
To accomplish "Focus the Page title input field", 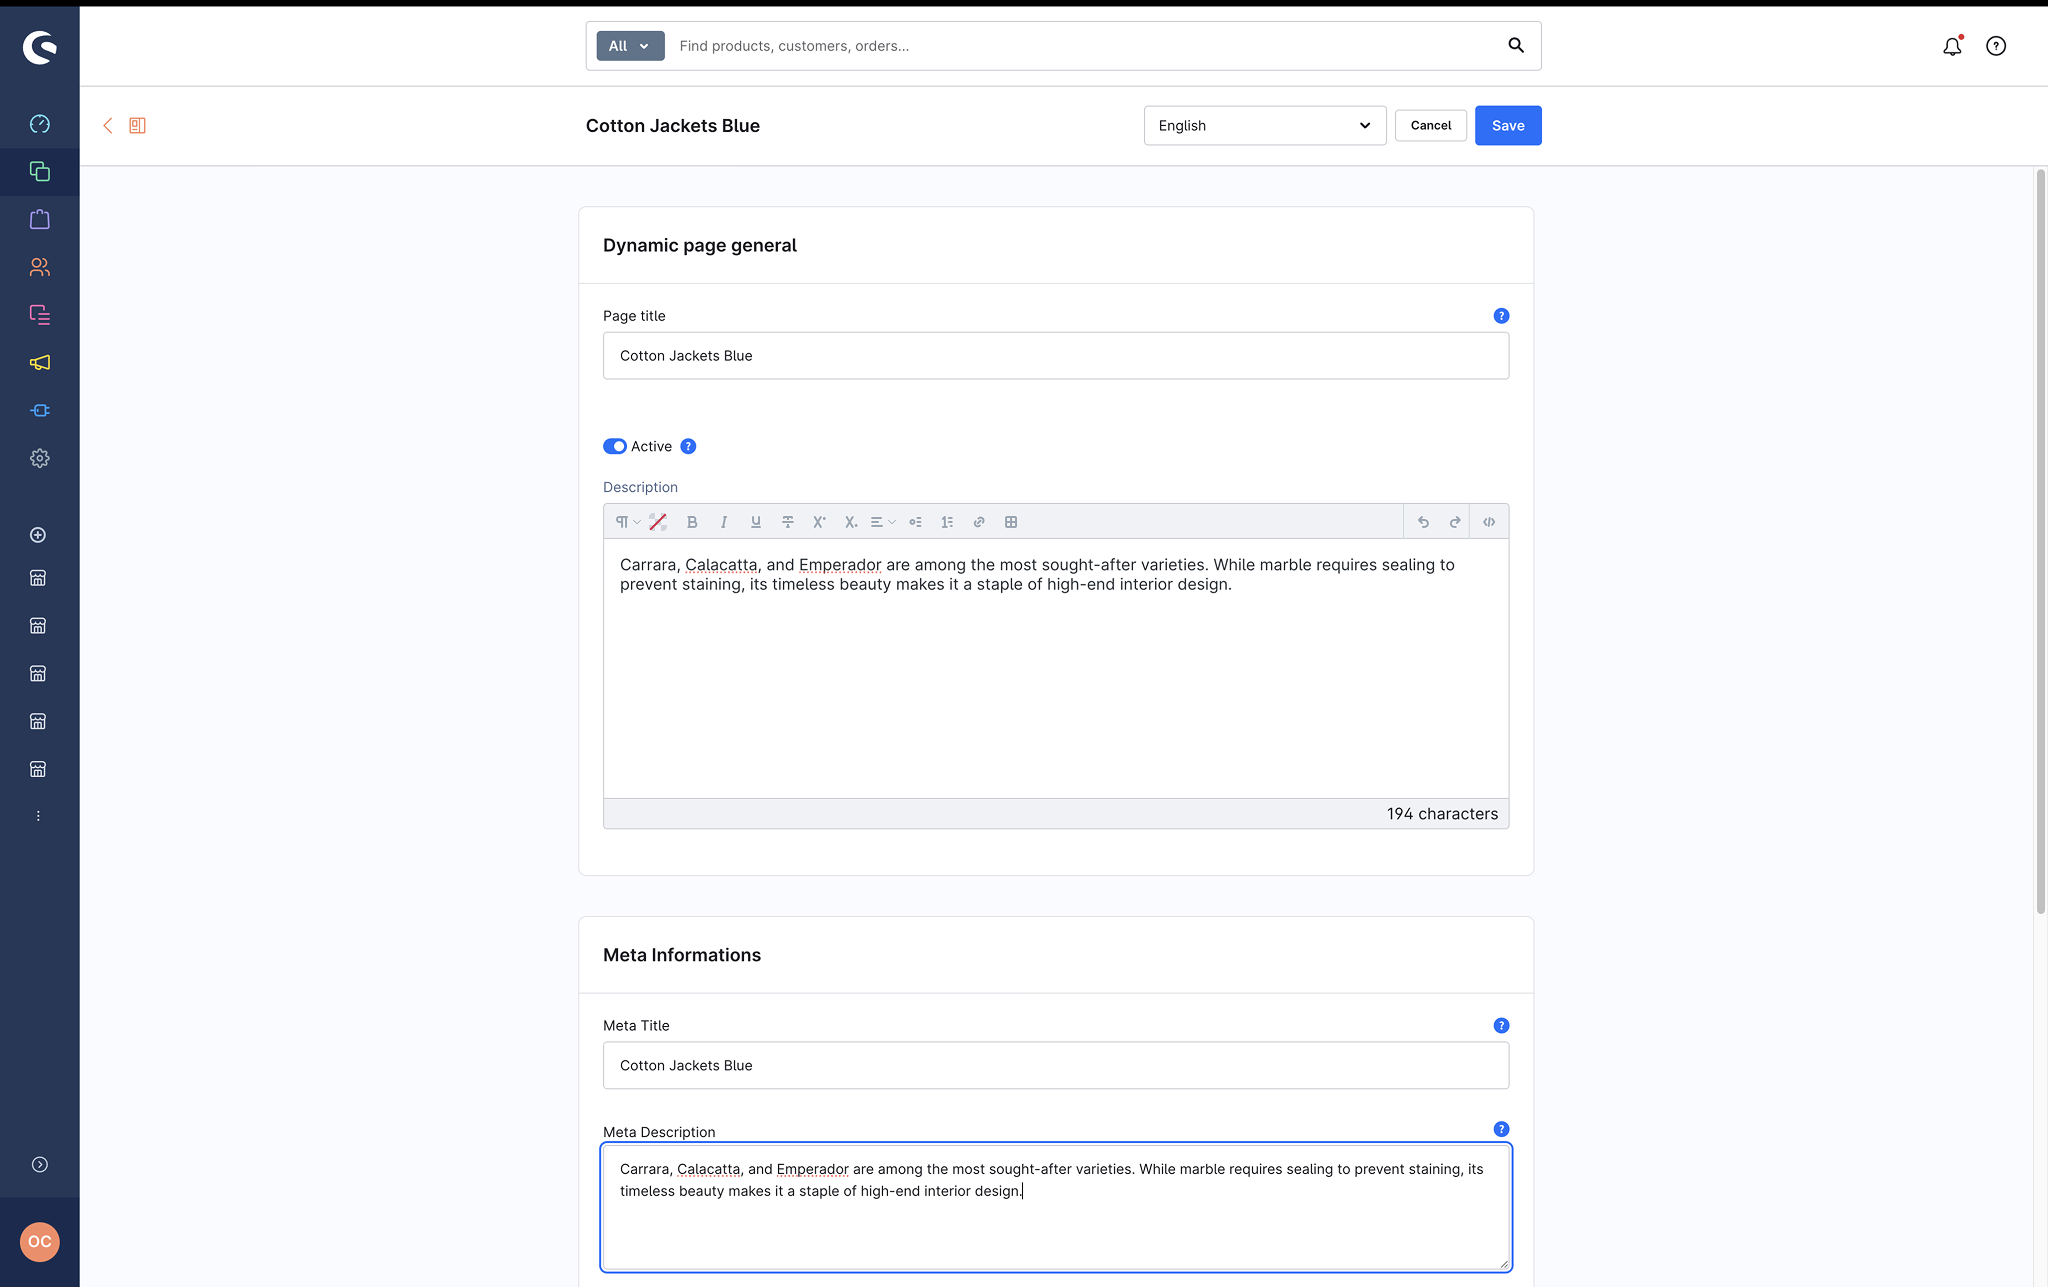I will pyautogui.click(x=1056, y=355).
